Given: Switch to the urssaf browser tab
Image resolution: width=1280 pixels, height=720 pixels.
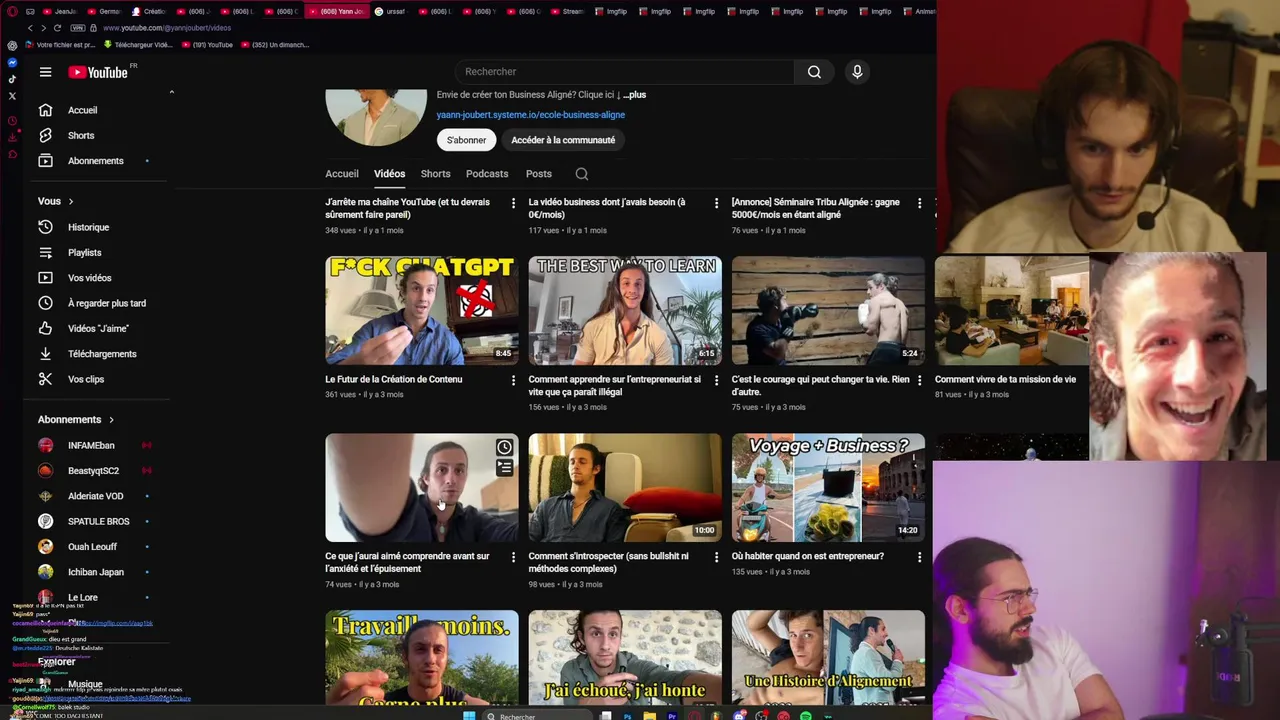Looking at the screenshot, I should (393, 11).
